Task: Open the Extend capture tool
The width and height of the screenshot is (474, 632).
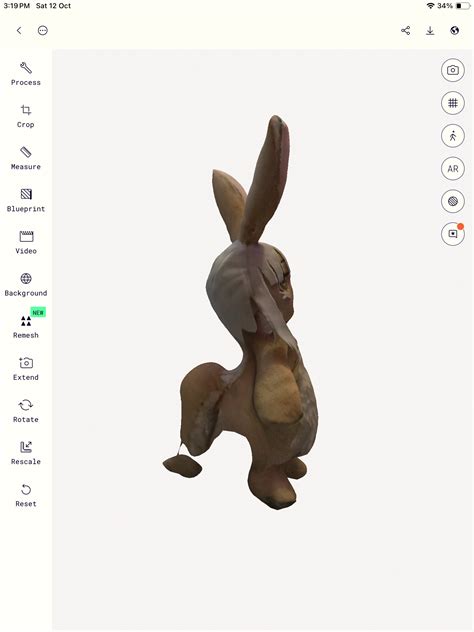Action: point(26,369)
